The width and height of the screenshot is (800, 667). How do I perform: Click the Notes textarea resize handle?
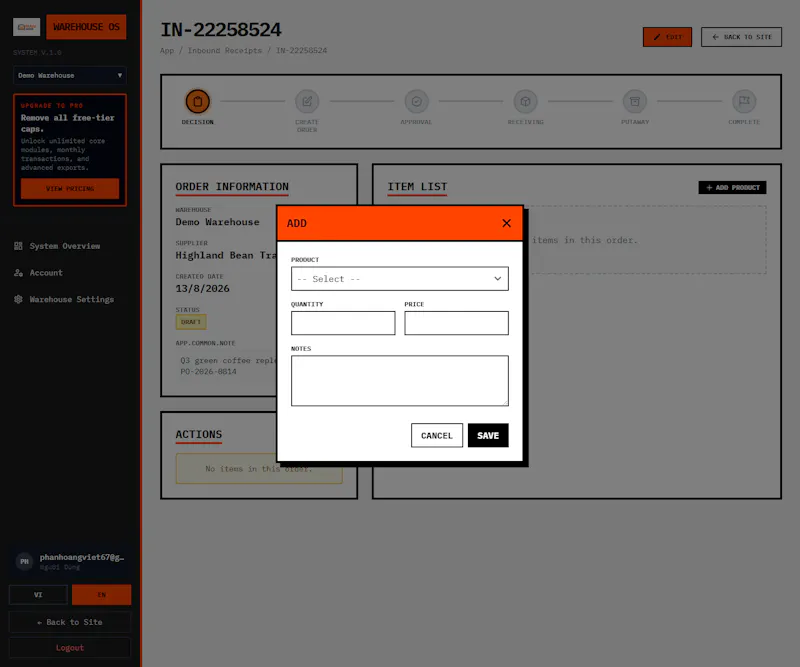505,403
